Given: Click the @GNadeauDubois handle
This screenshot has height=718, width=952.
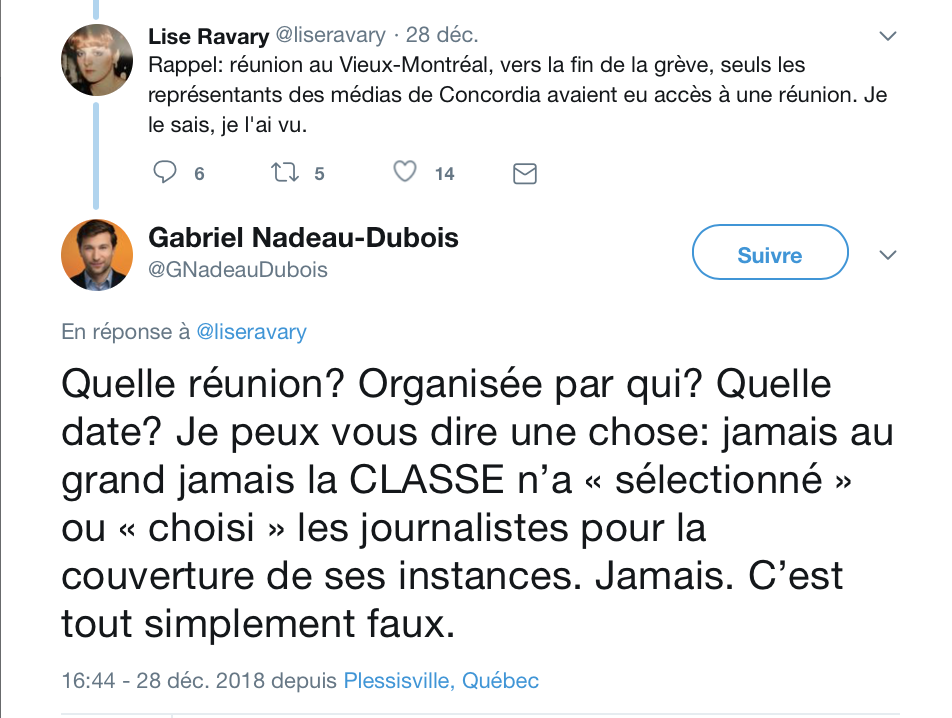Looking at the screenshot, I should click(x=237, y=269).
